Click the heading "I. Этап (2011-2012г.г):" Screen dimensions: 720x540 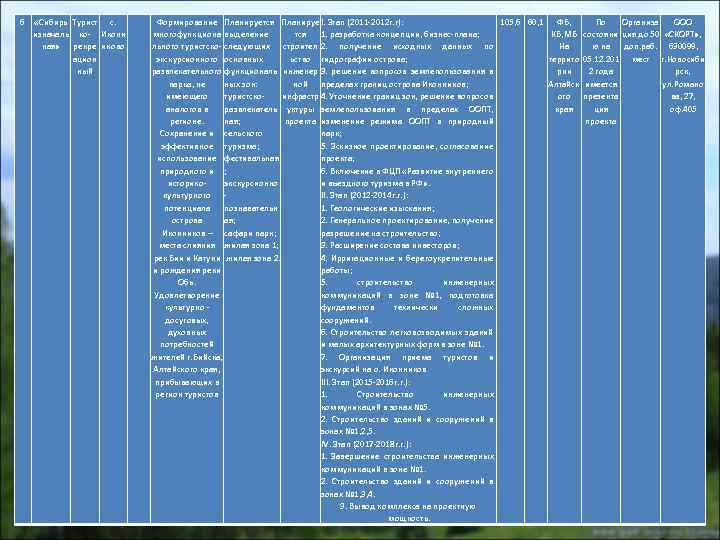(x=362, y=22)
